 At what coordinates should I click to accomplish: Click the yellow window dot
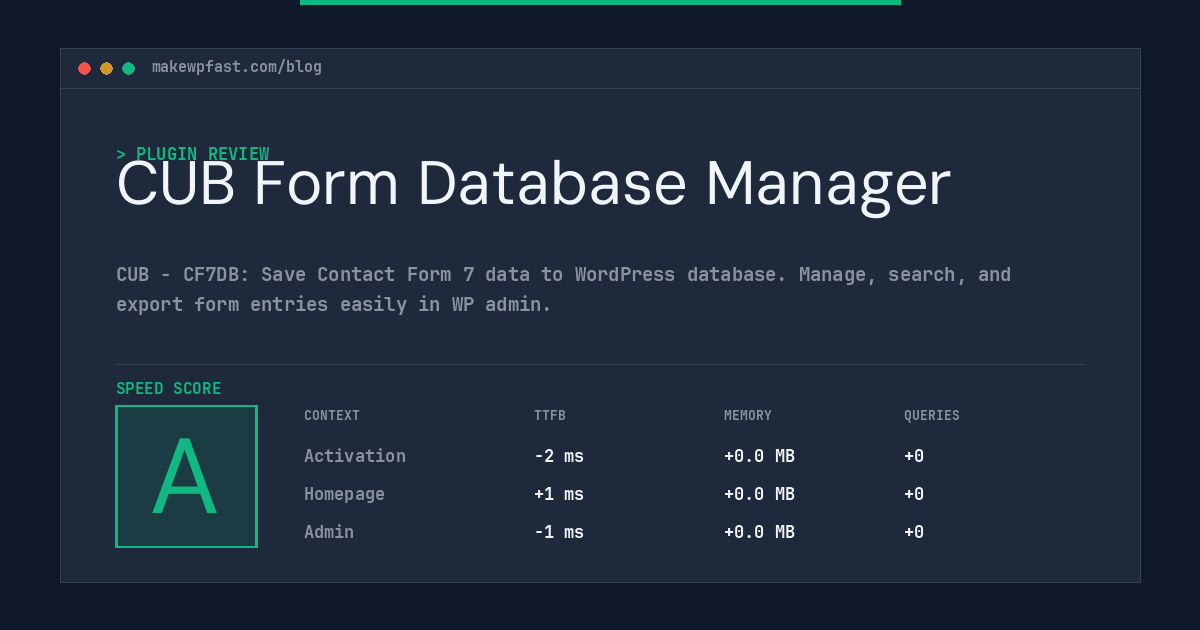106,68
